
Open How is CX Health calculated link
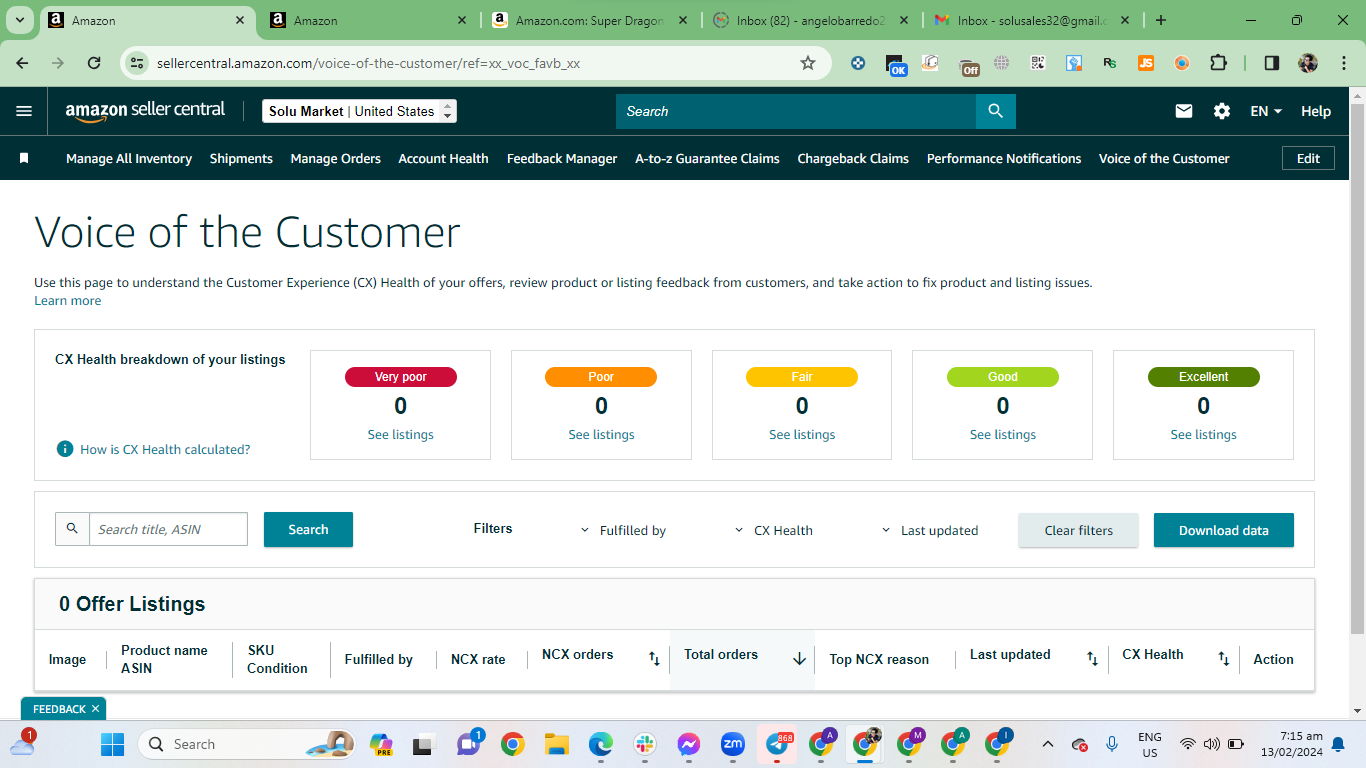[x=165, y=449]
